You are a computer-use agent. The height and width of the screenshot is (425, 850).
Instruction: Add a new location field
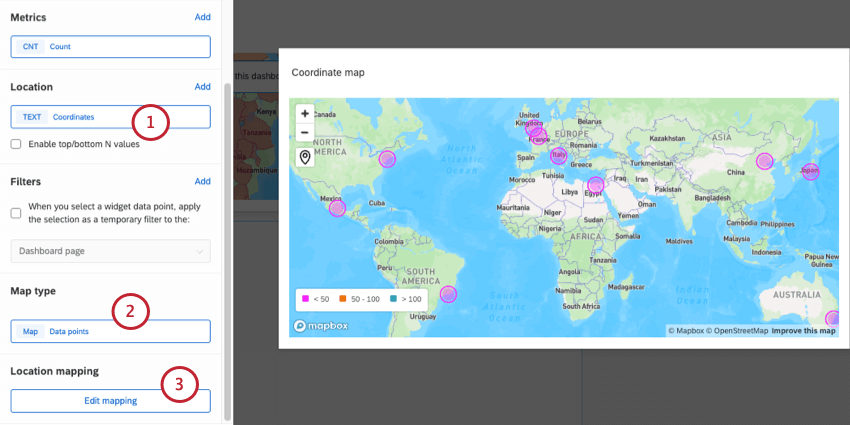pyautogui.click(x=203, y=86)
